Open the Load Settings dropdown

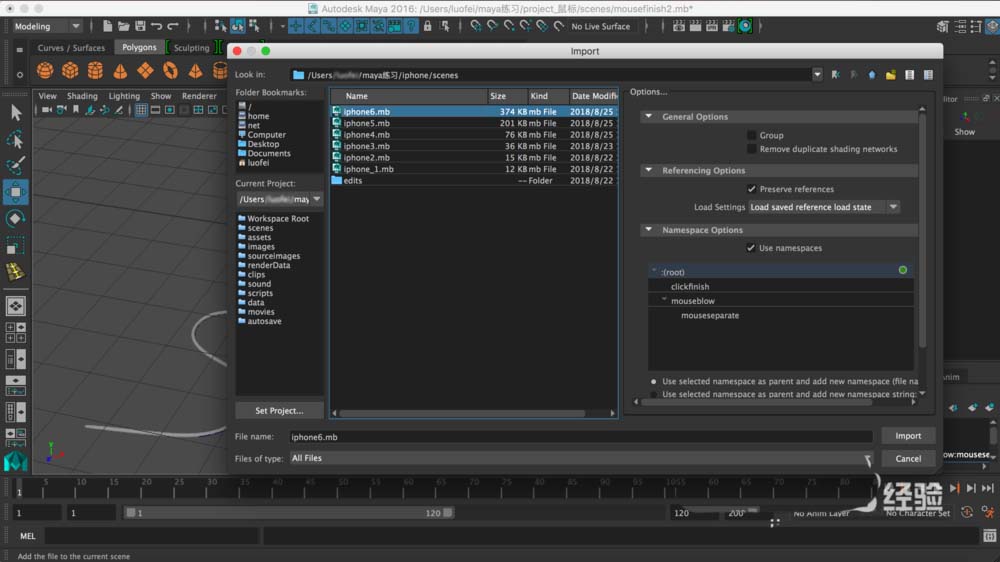pyautogui.click(x=824, y=207)
